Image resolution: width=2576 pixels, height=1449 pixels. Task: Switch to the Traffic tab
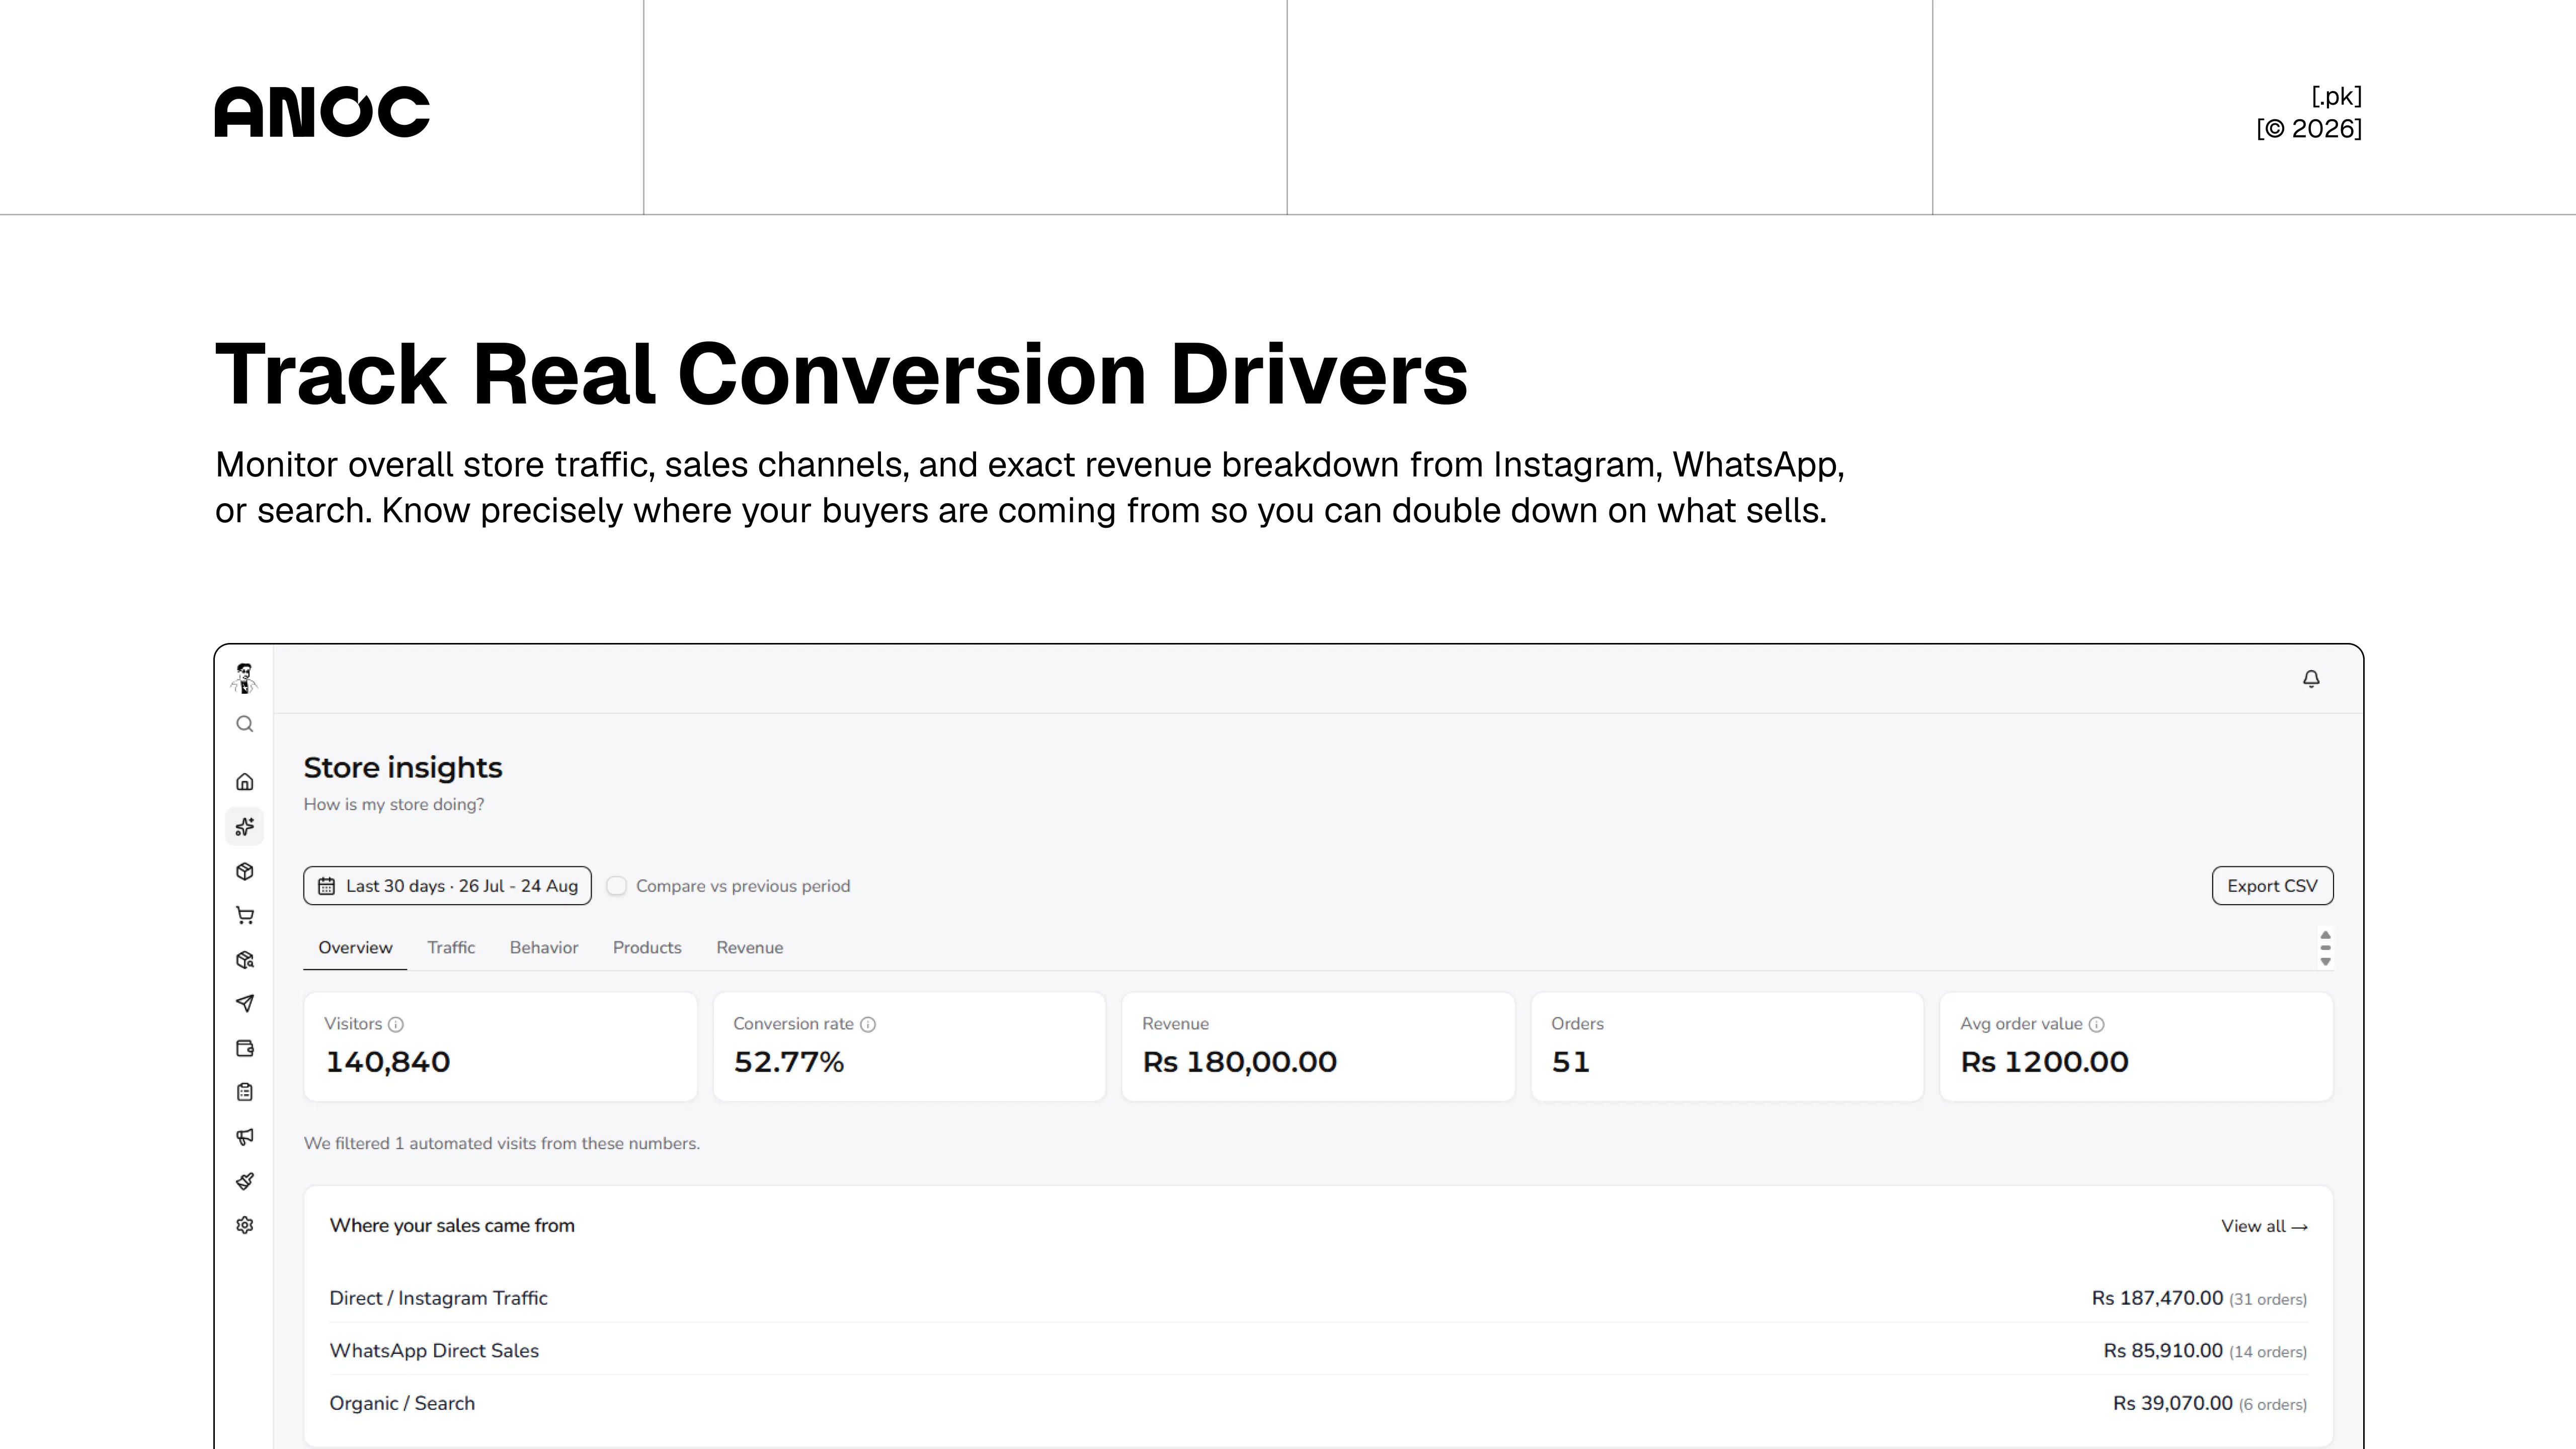point(451,947)
